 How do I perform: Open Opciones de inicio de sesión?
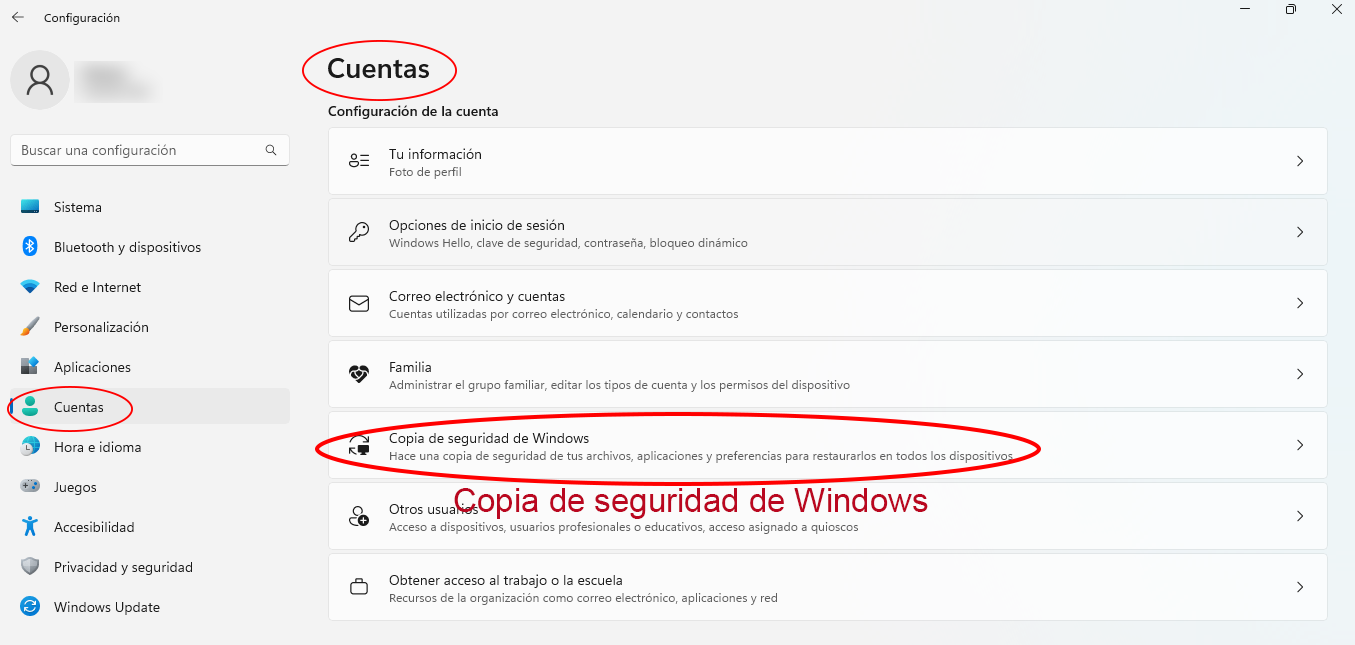pyautogui.click(x=828, y=232)
